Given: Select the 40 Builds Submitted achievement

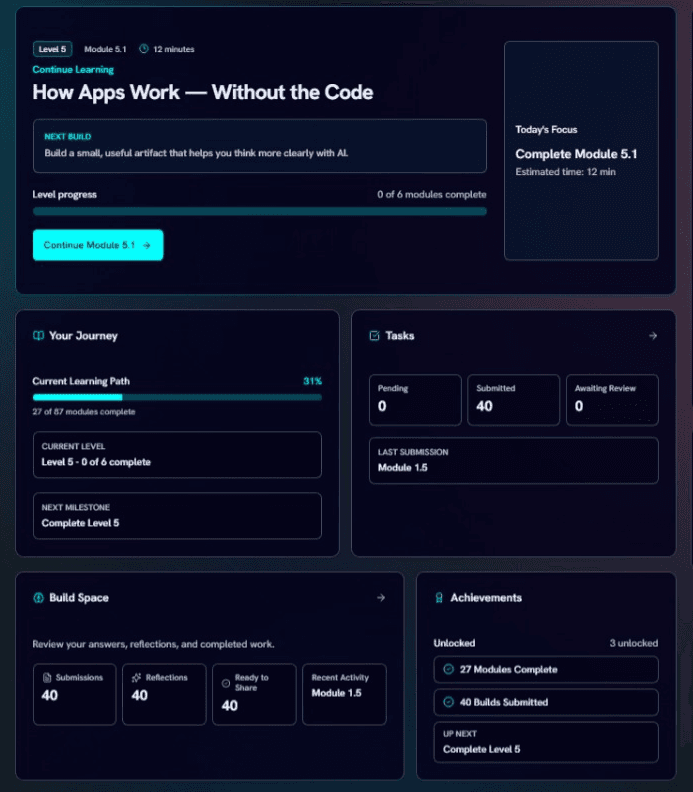Looking at the screenshot, I should (x=546, y=702).
